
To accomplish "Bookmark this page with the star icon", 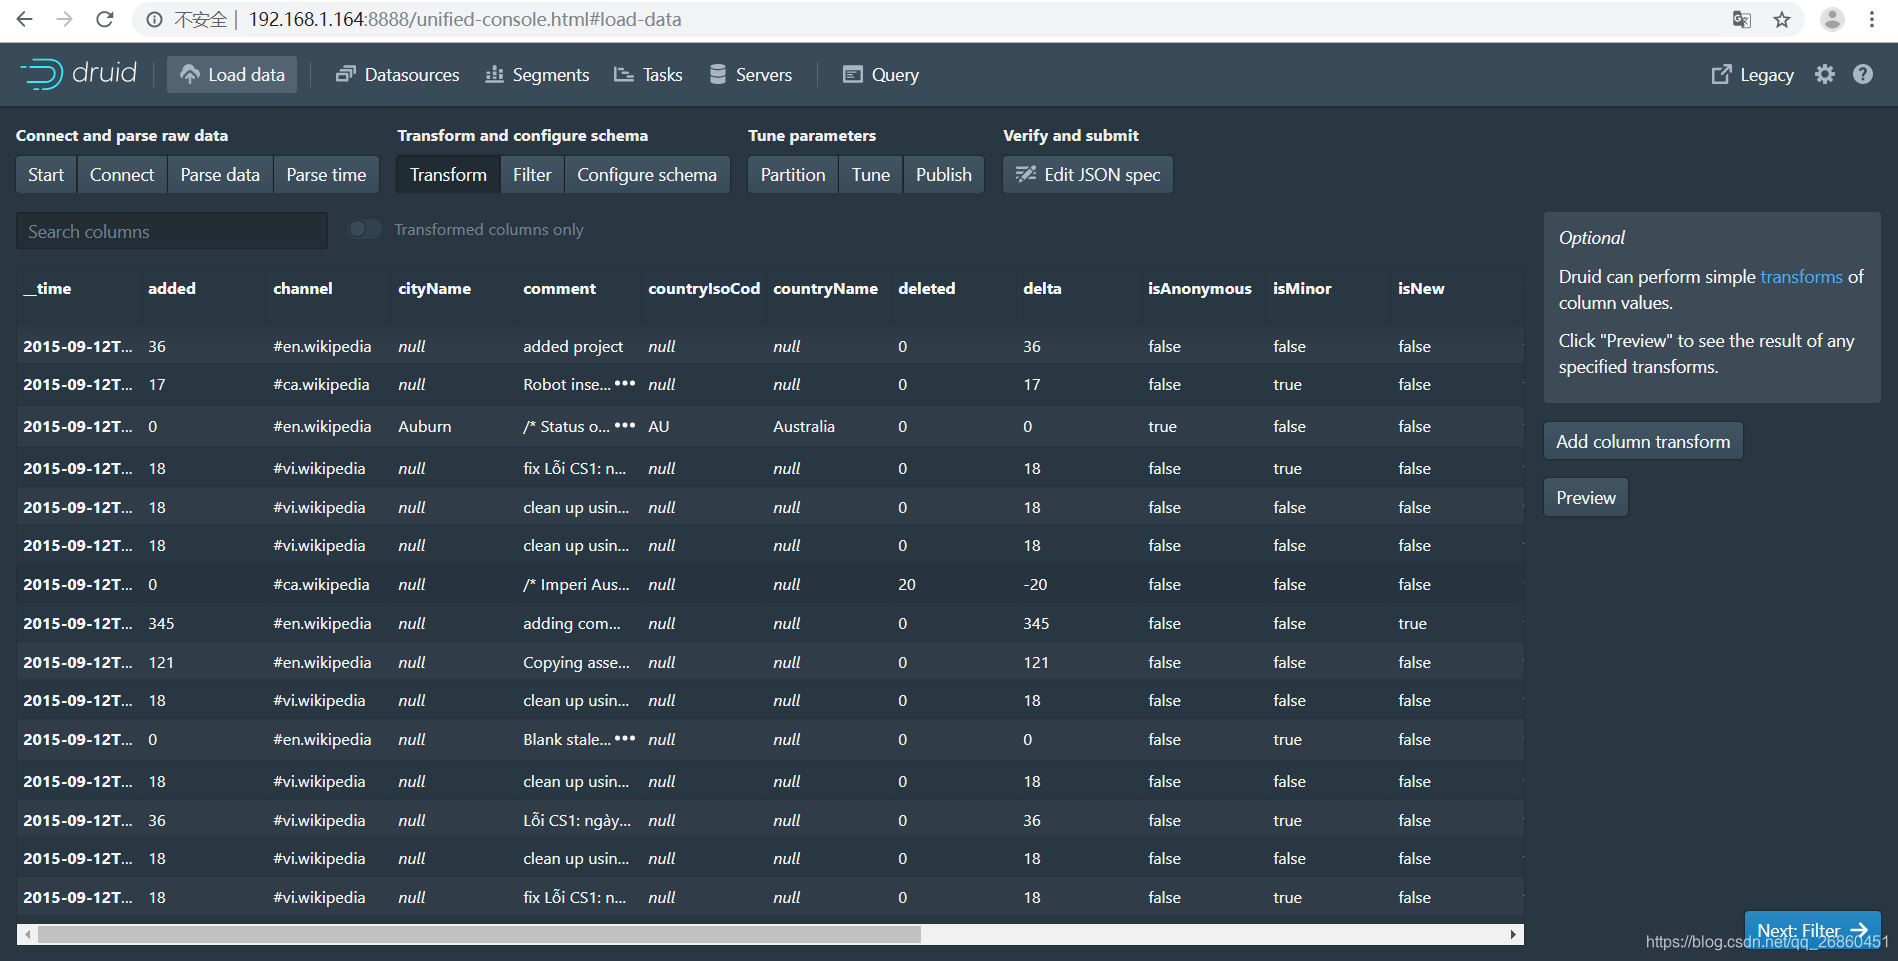I will point(1782,19).
